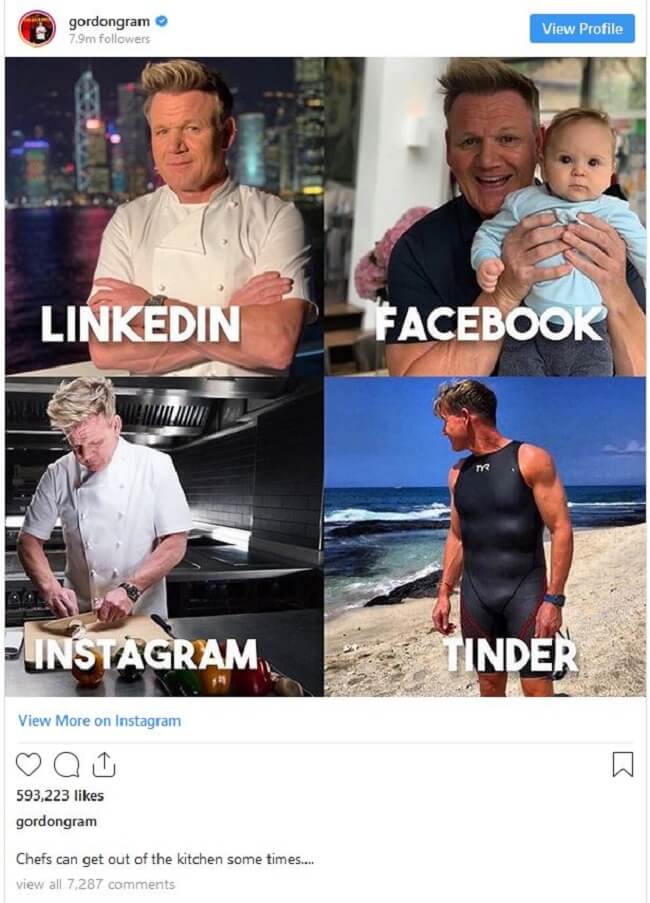This screenshot has width=650, height=903.
Task: Open the 7.9m followers text
Action: point(109,39)
